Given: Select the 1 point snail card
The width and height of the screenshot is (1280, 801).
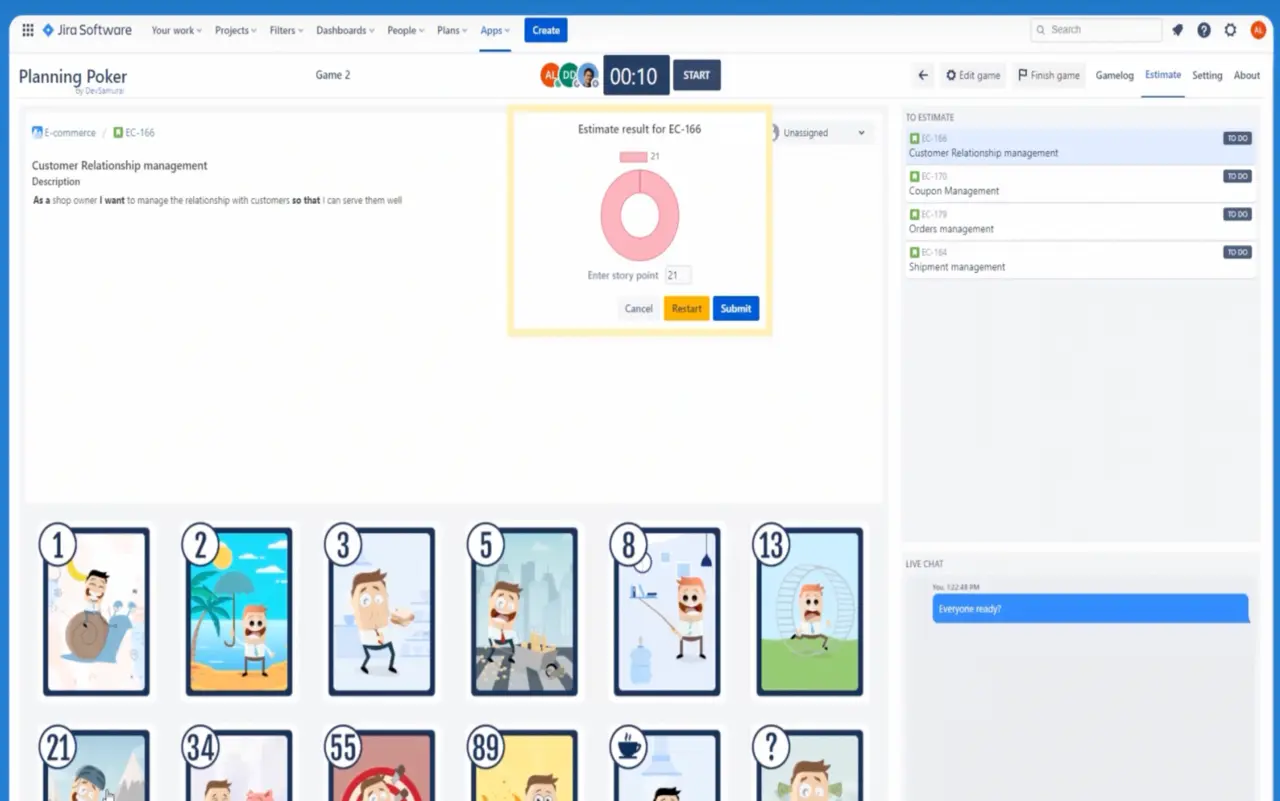Looking at the screenshot, I should pyautogui.click(x=95, y=612).
